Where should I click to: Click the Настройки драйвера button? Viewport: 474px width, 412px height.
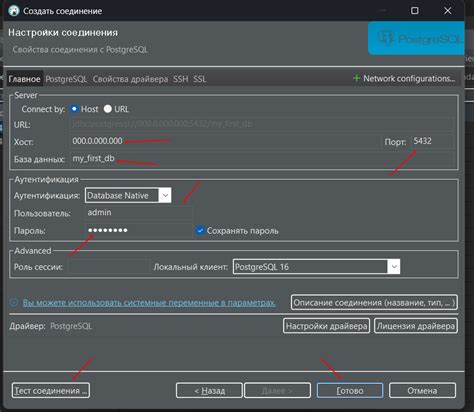point(326,326)
